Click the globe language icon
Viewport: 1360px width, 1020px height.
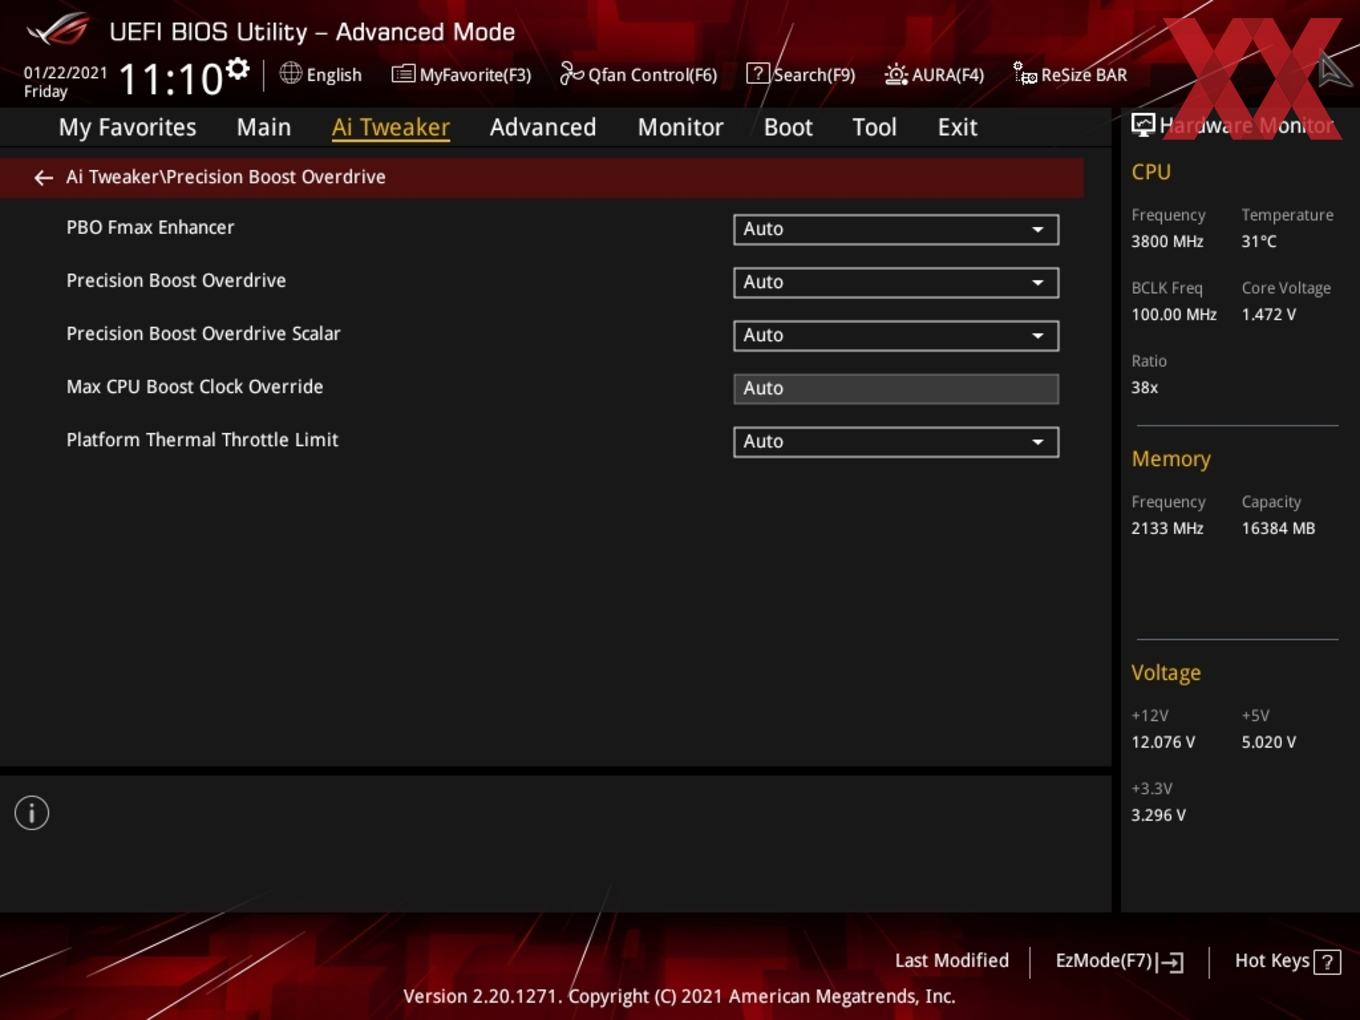290,73
